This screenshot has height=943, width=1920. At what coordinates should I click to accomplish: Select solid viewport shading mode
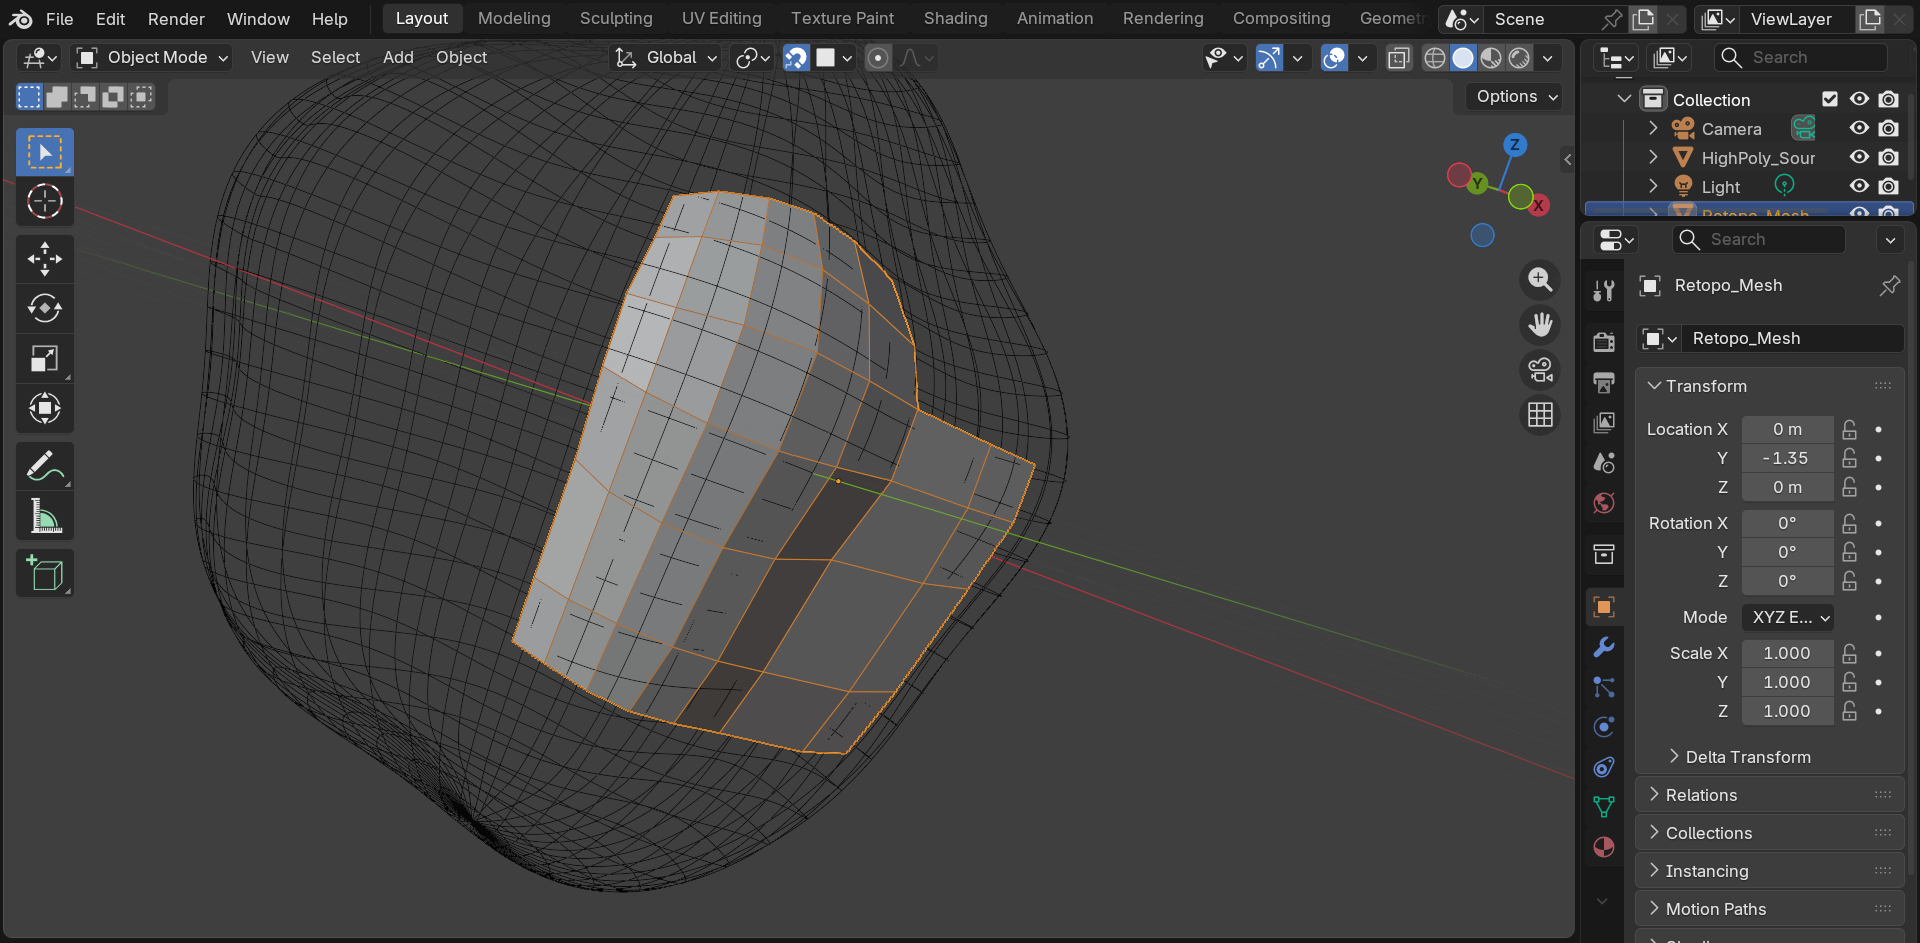1462,58
